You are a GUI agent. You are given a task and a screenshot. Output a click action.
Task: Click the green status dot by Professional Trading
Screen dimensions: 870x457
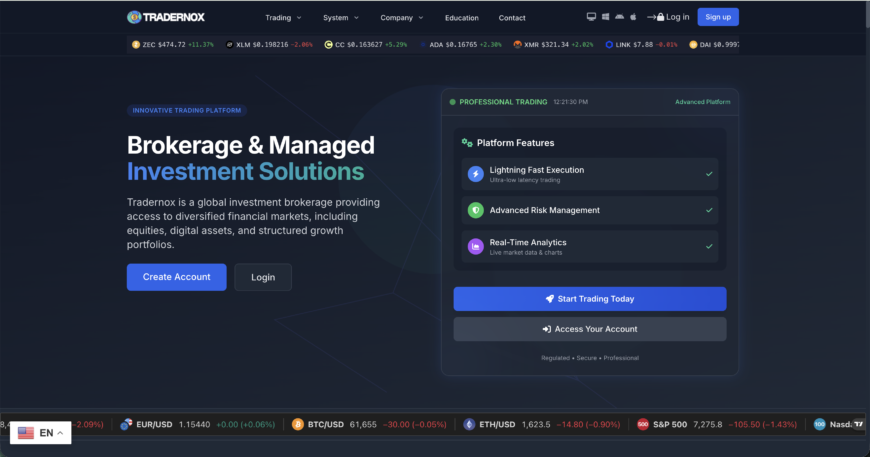click(453, 102)
